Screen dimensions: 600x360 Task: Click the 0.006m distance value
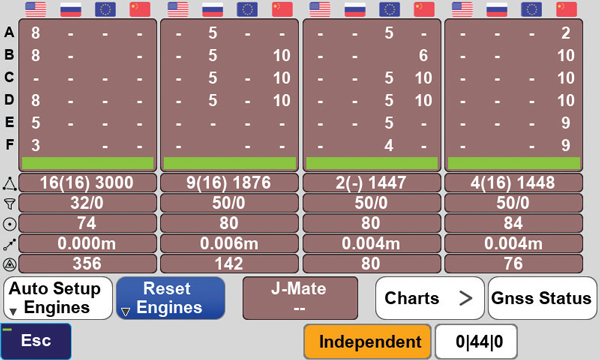click(229, 244)
